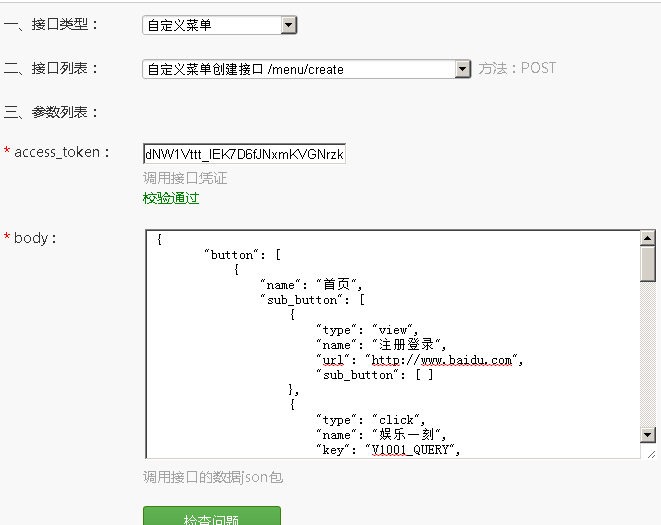Click the 方法：POST label
The height and width of the screenshot is (525, 661).
[517, 69]
